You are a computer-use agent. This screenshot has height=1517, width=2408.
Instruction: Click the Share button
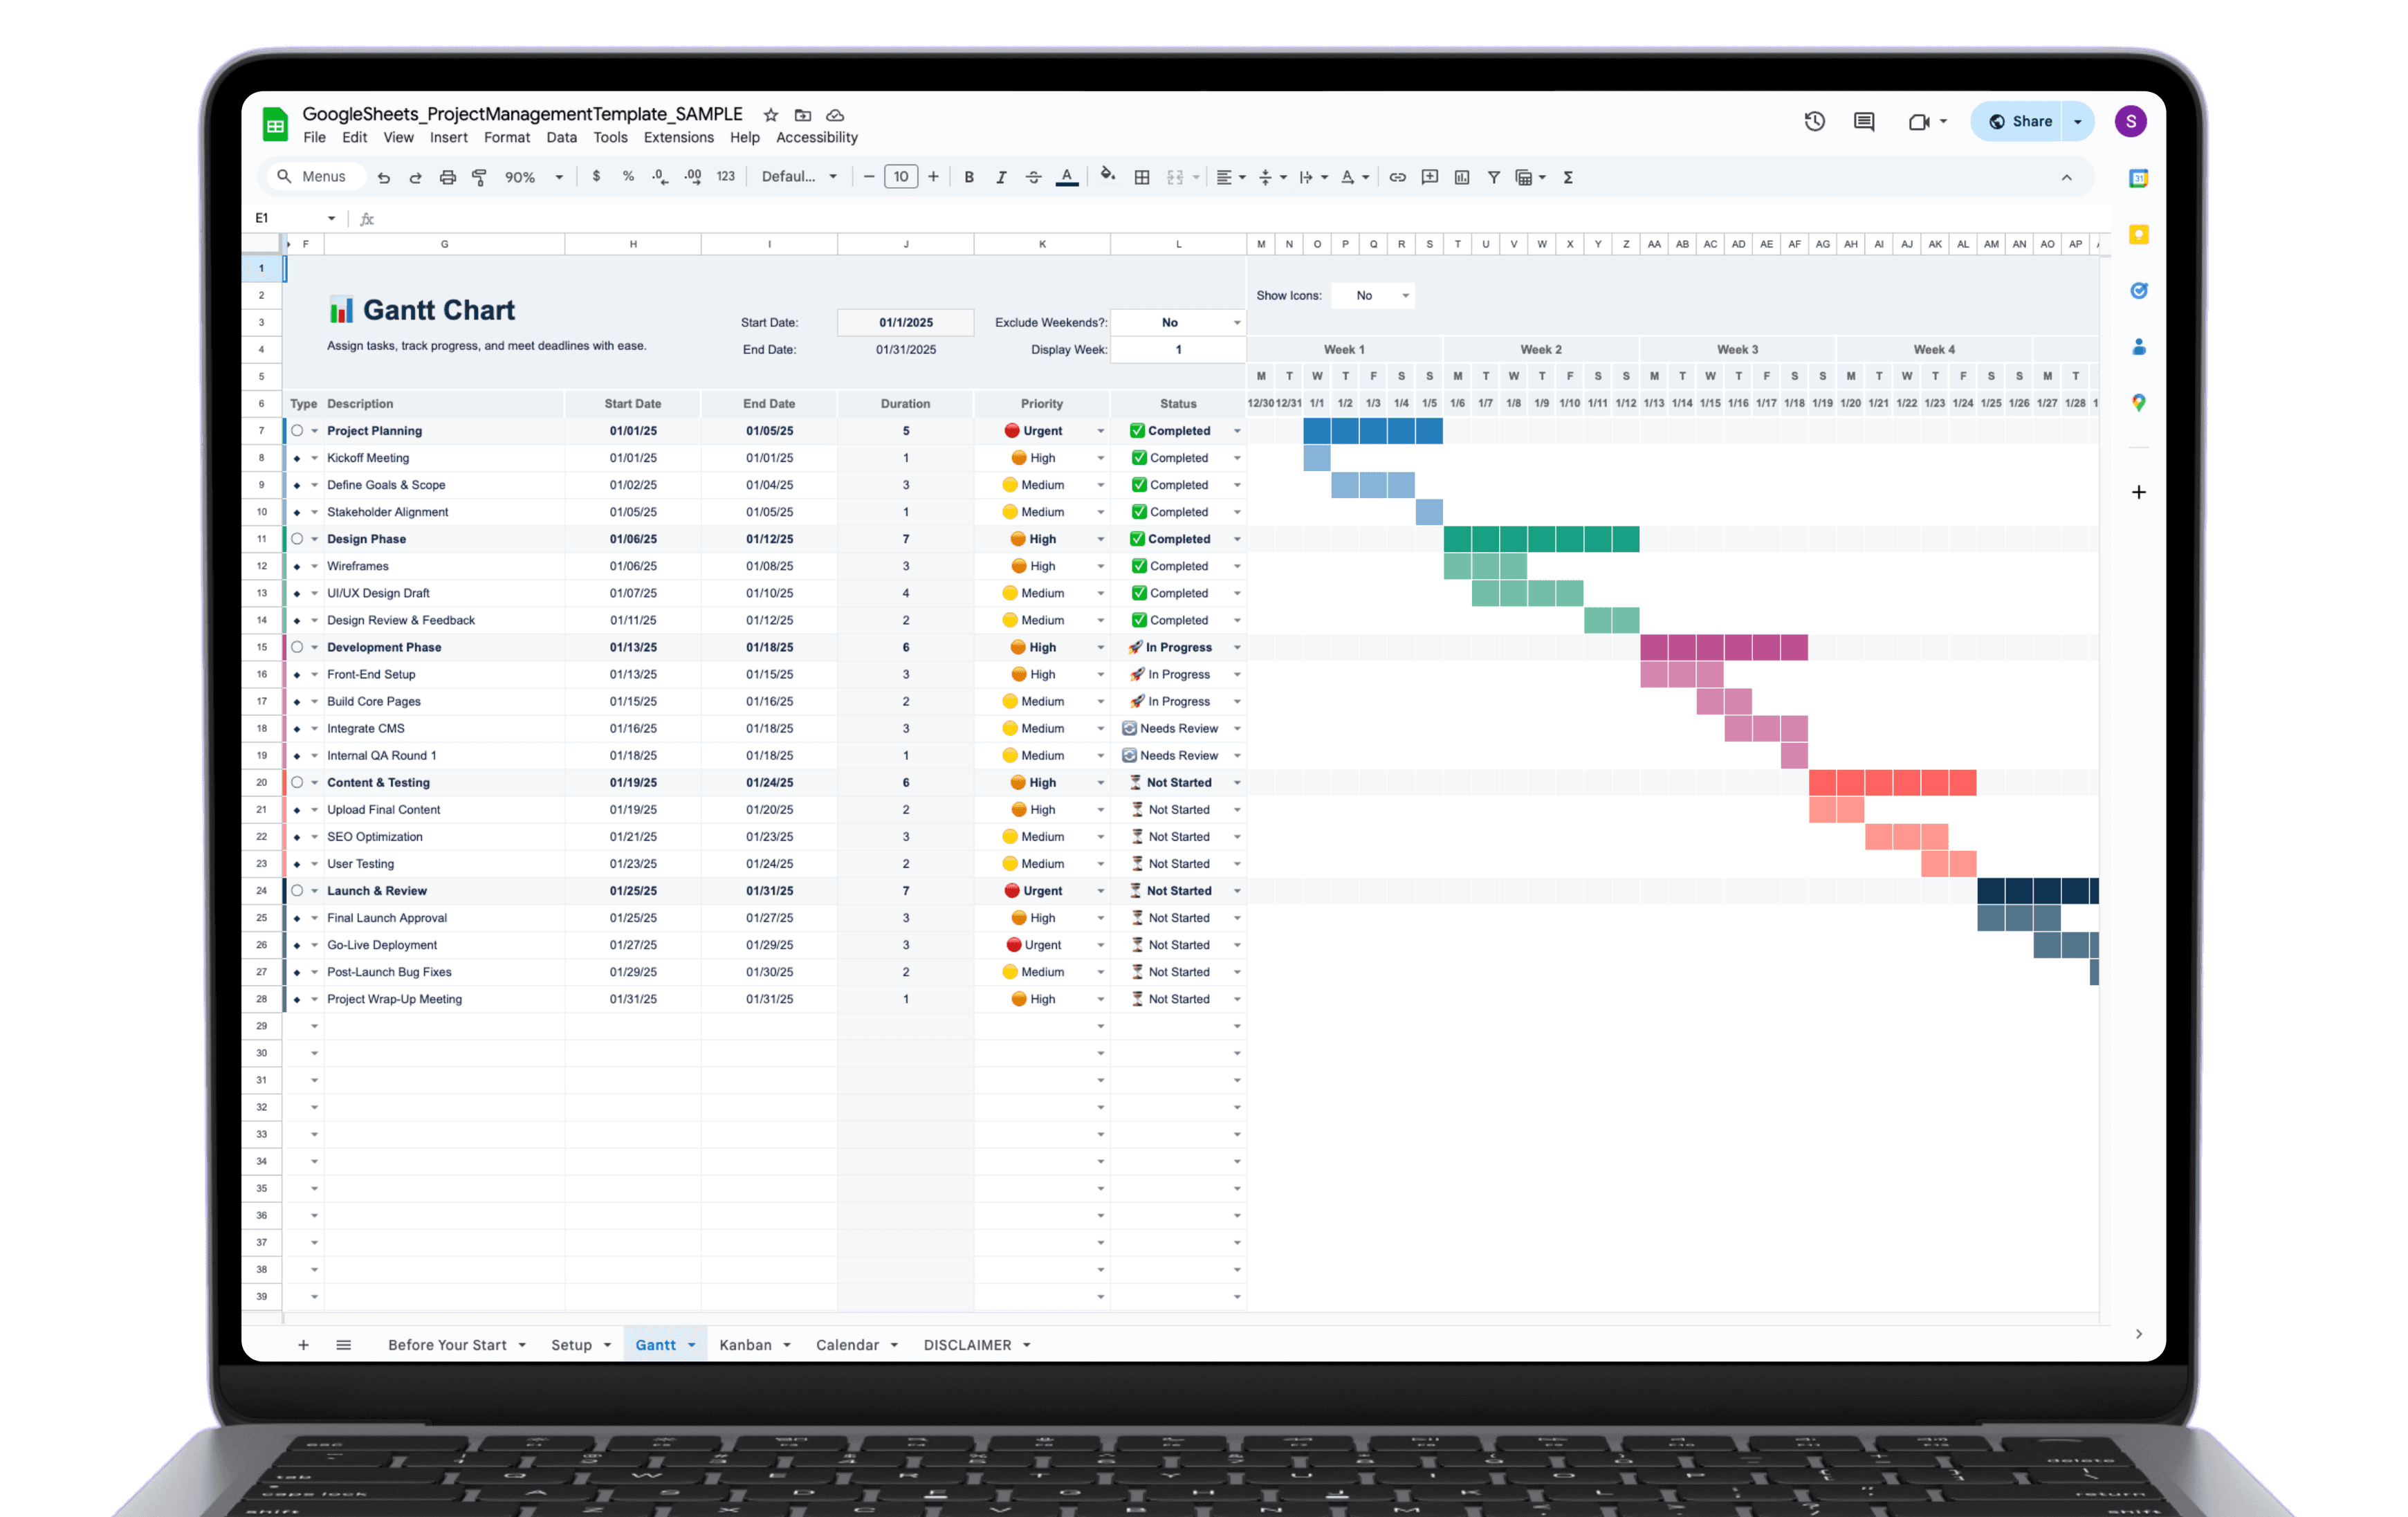pyautogui.click(x=2021, y=121)
